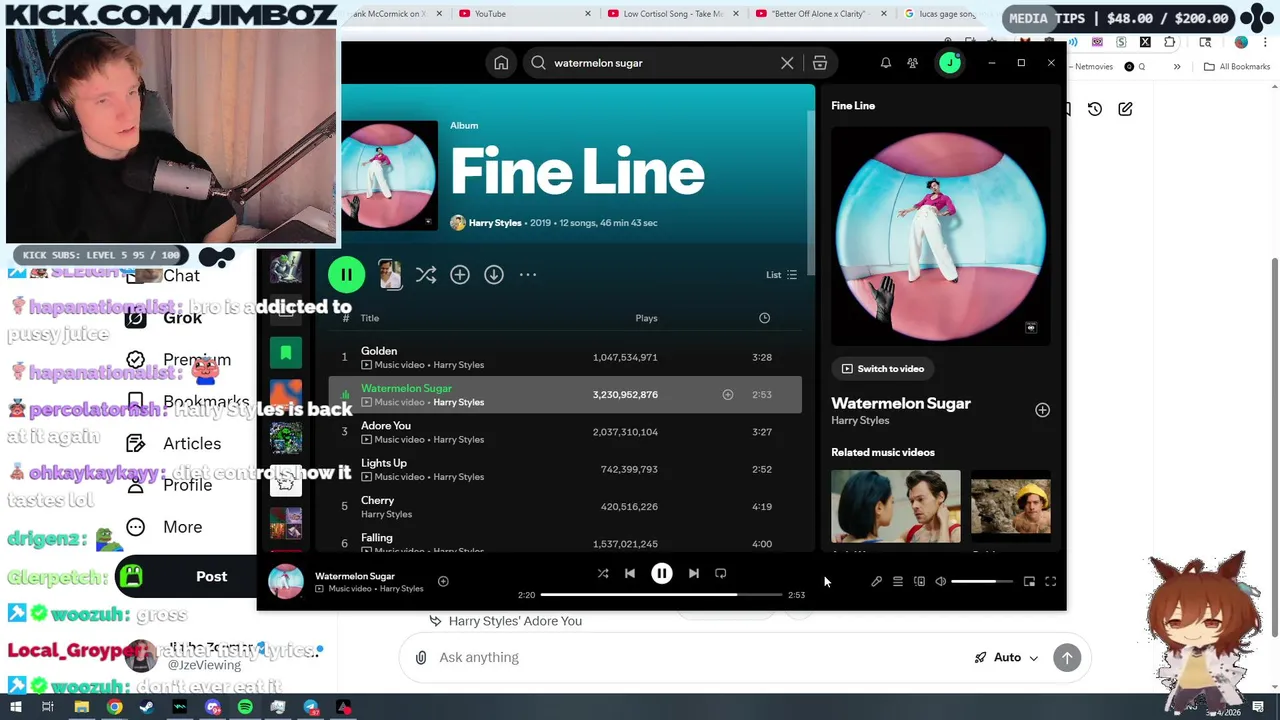Image resolution: width=1280 pixels, height=720 pixels.
Task: Click the Fine Line album cover thumbnail
Action: pos(389,176)
